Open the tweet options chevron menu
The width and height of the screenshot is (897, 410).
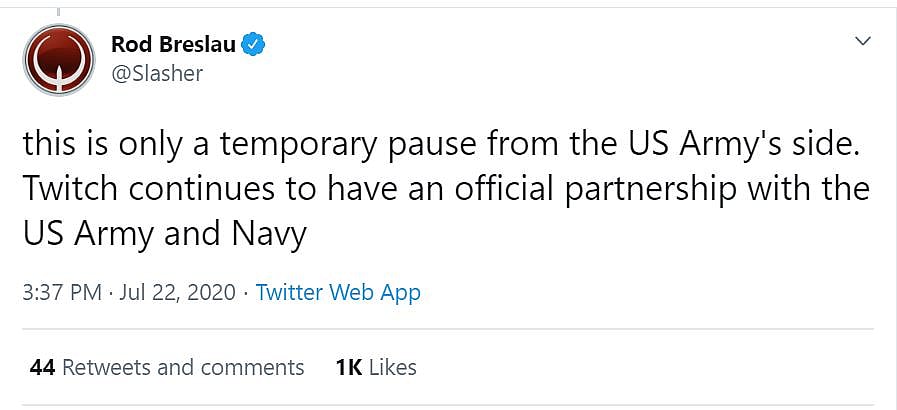pos(863,42)
